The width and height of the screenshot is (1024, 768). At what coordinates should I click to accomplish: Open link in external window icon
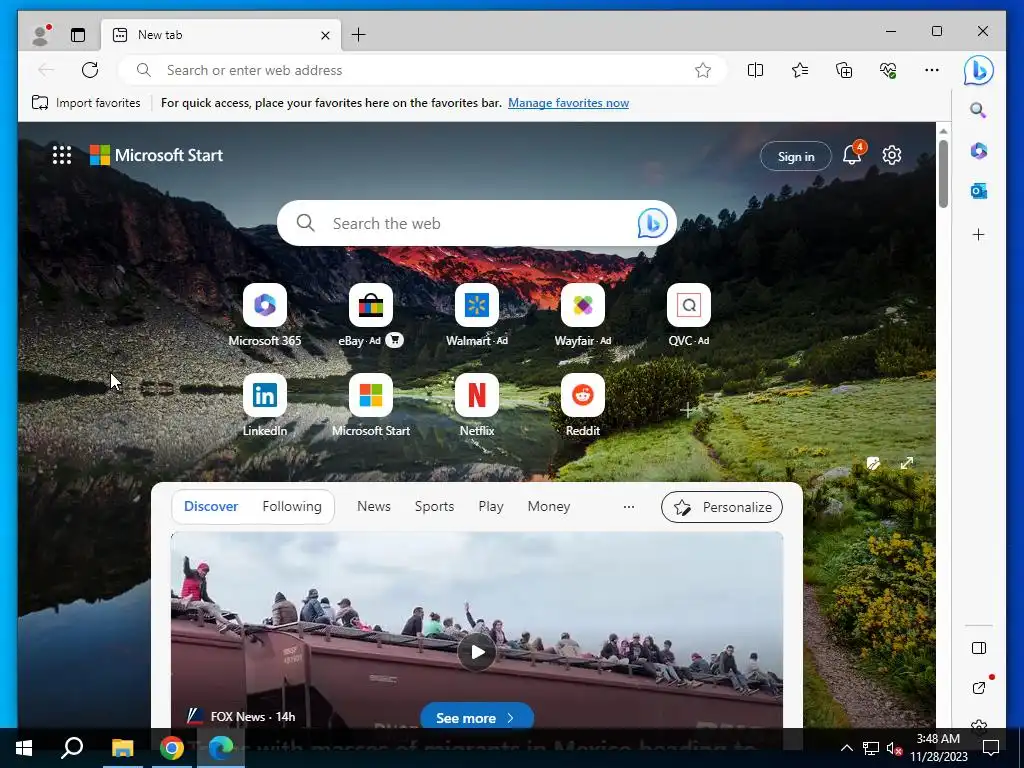pos(978,688)
